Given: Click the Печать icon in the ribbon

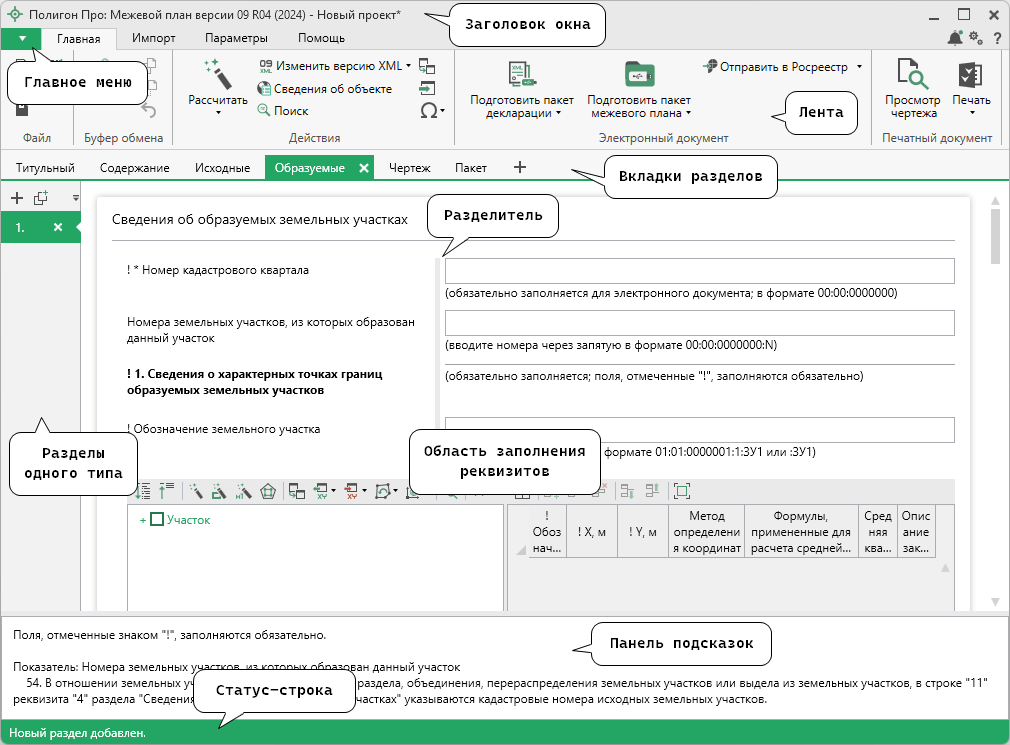Looking at the screenshot, I should pos(970,75).
